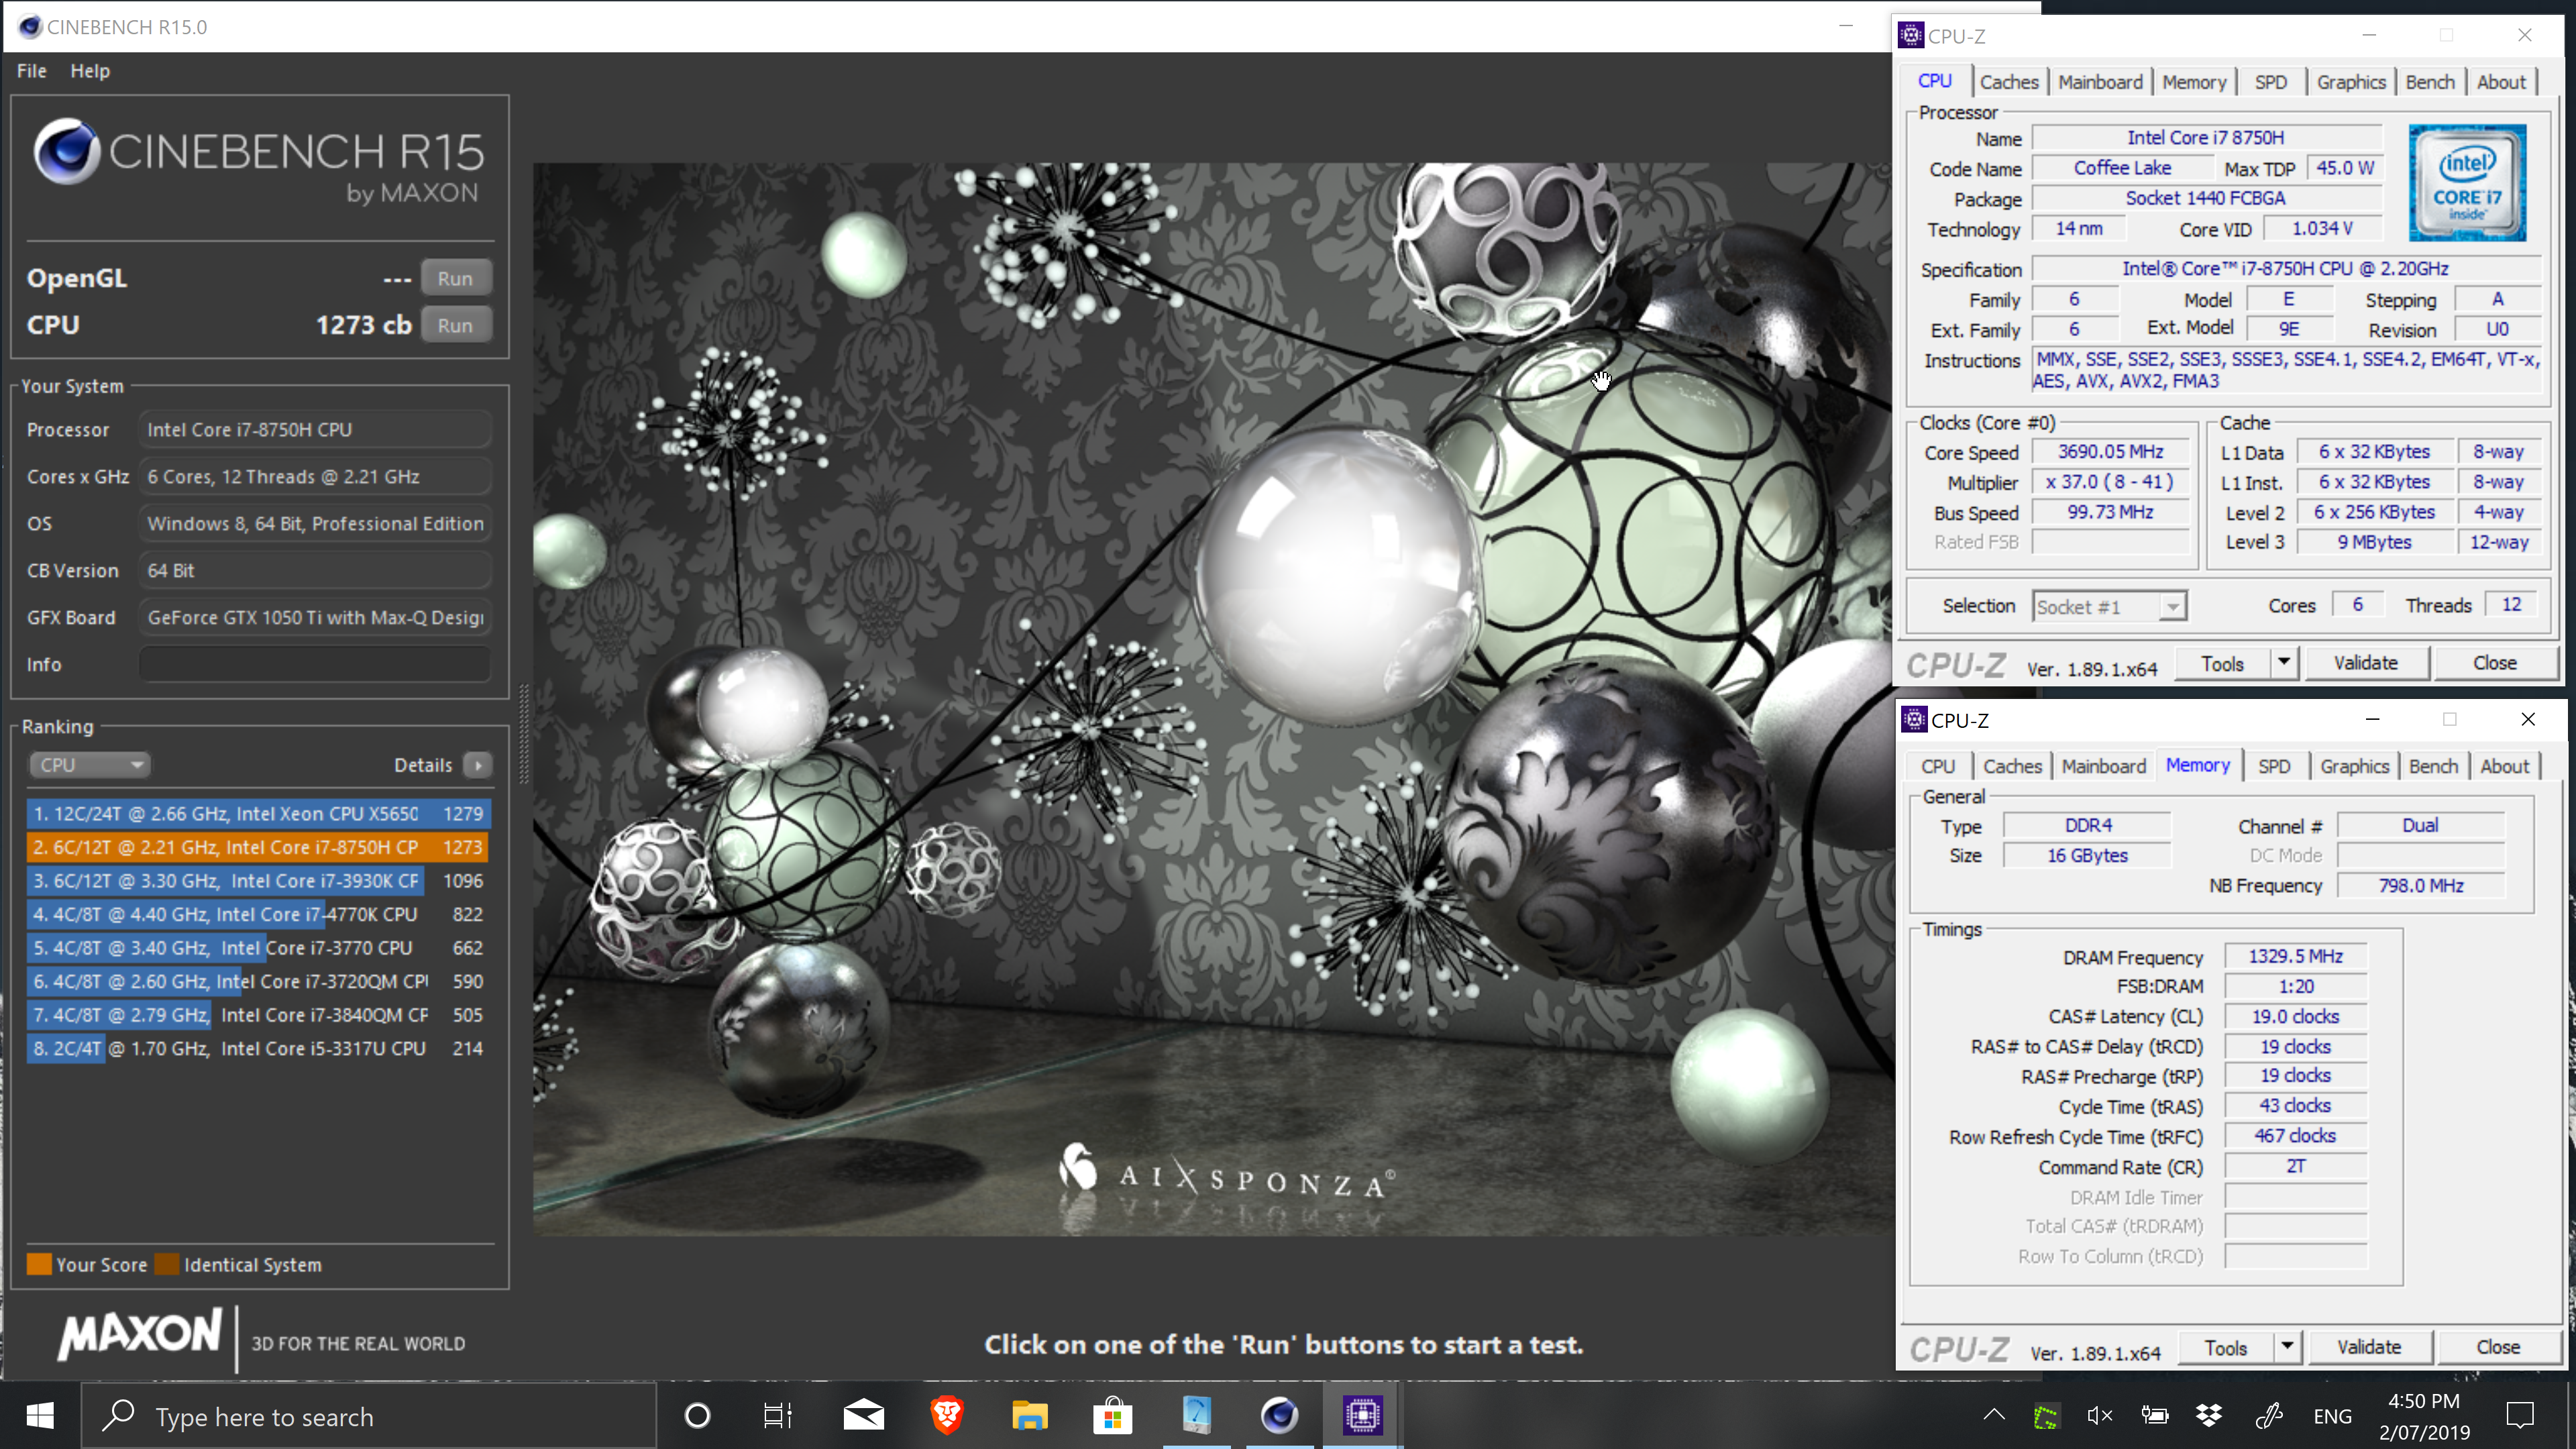Select i5-3317U ranking entry
The width and height of the screenshot is (2576, 1449).
258,1048
